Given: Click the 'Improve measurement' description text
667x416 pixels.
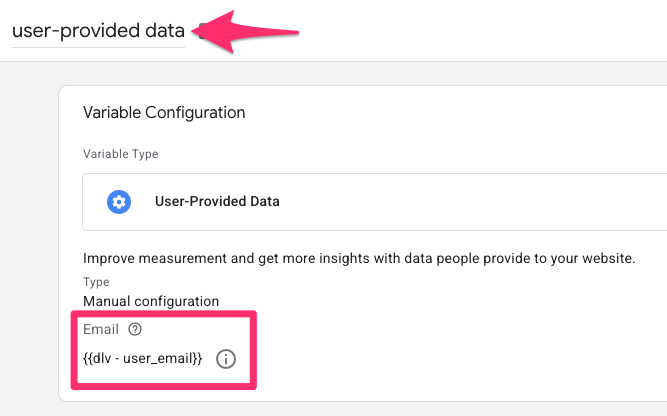Looking at the screenshot, I should [359, 258].
